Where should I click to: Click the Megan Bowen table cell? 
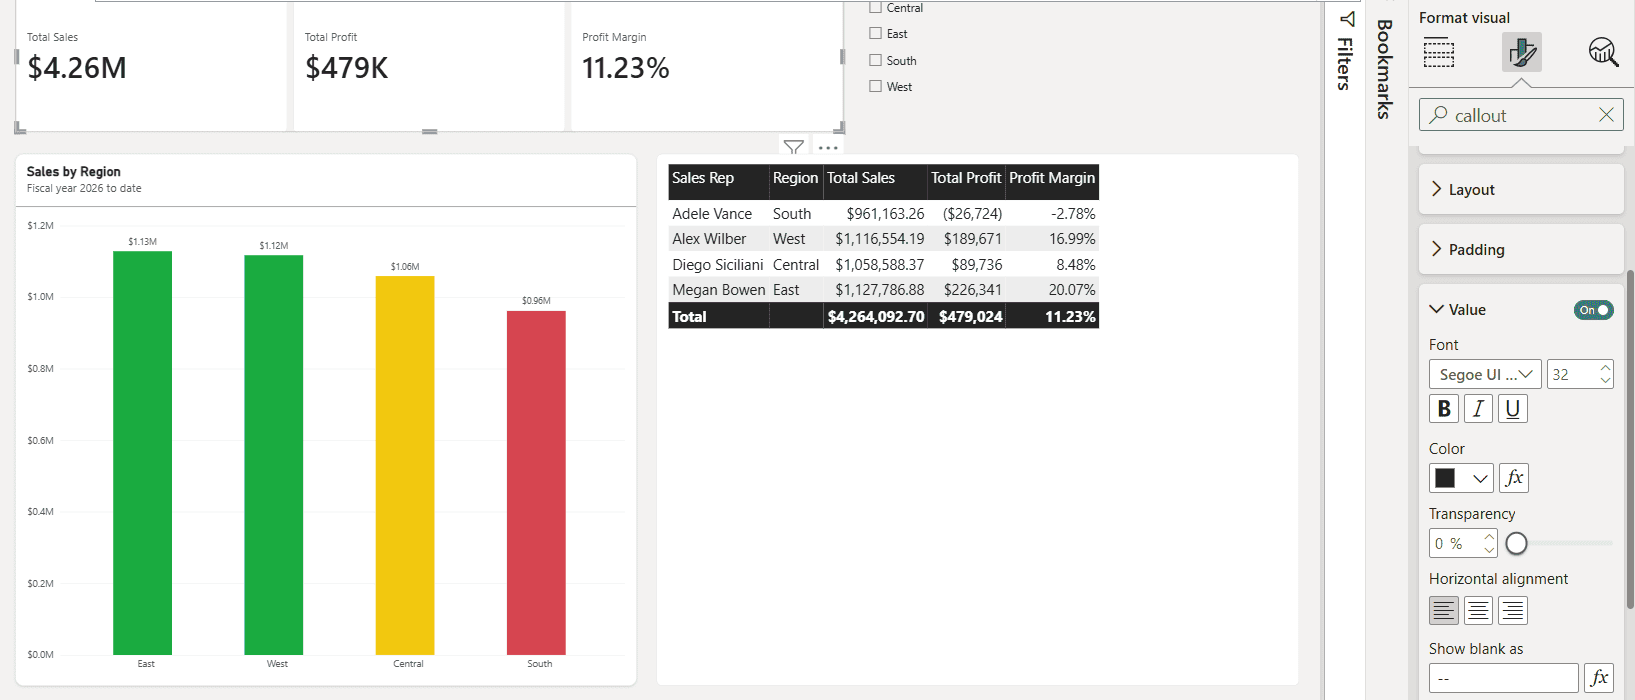[x=718, y=290]
